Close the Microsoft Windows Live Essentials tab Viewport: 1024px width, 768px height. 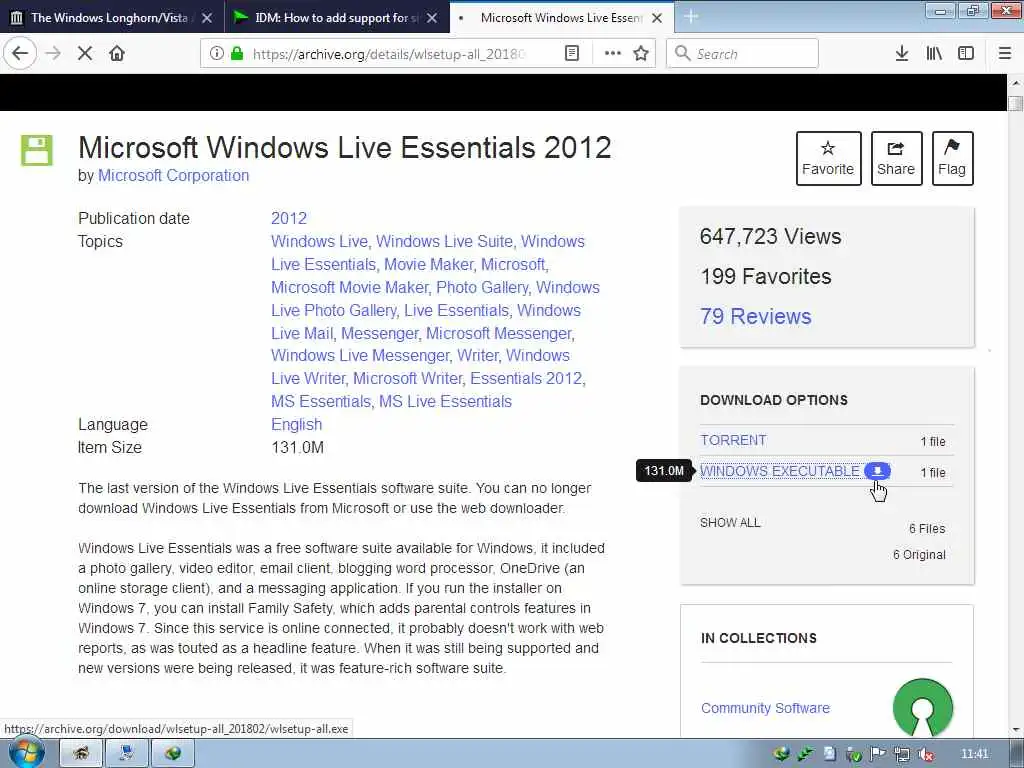(x=657, y=18)
